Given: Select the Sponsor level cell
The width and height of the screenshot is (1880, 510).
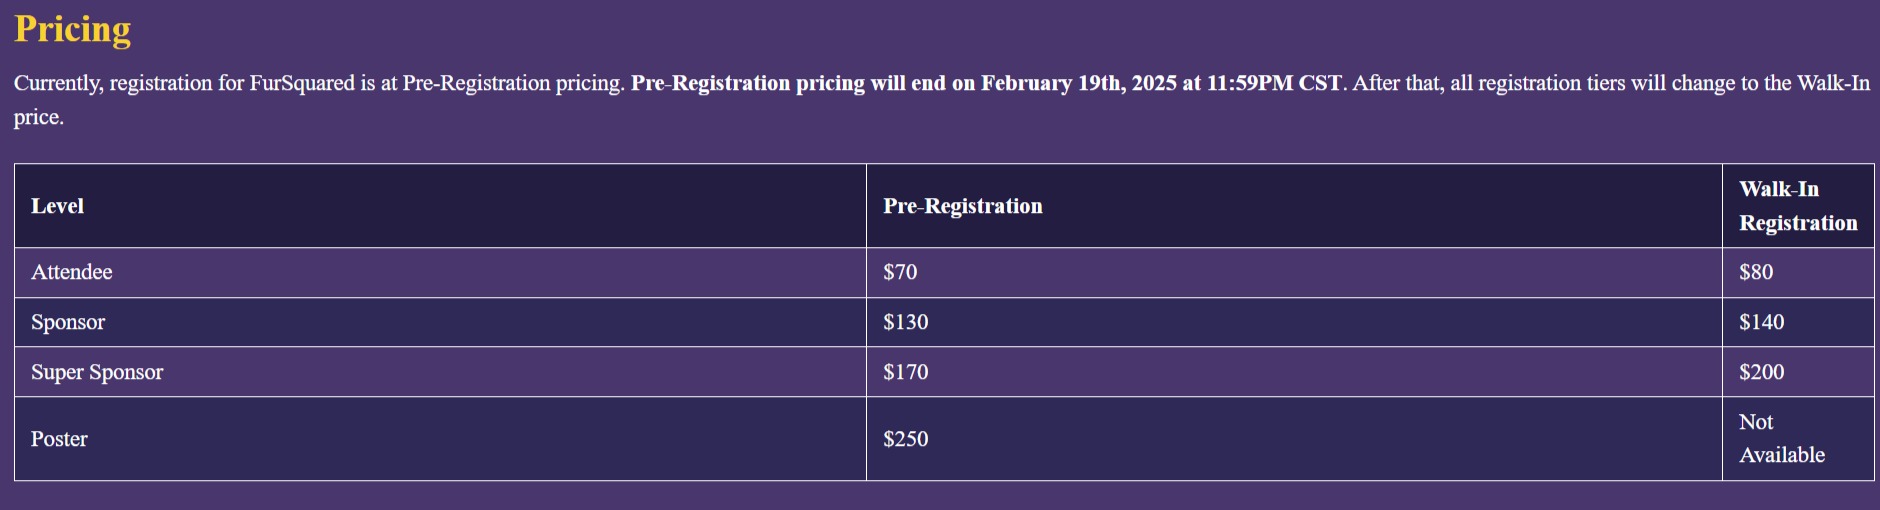Looking at the screenshot, I should [x=68, y=322].
